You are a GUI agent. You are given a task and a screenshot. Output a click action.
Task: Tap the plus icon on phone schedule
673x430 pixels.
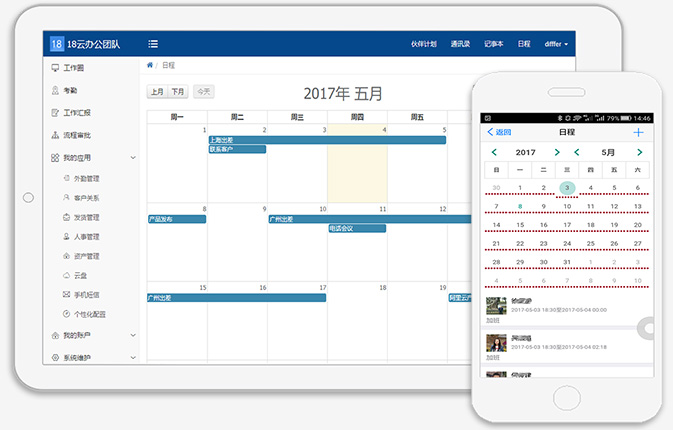point(638,132)
